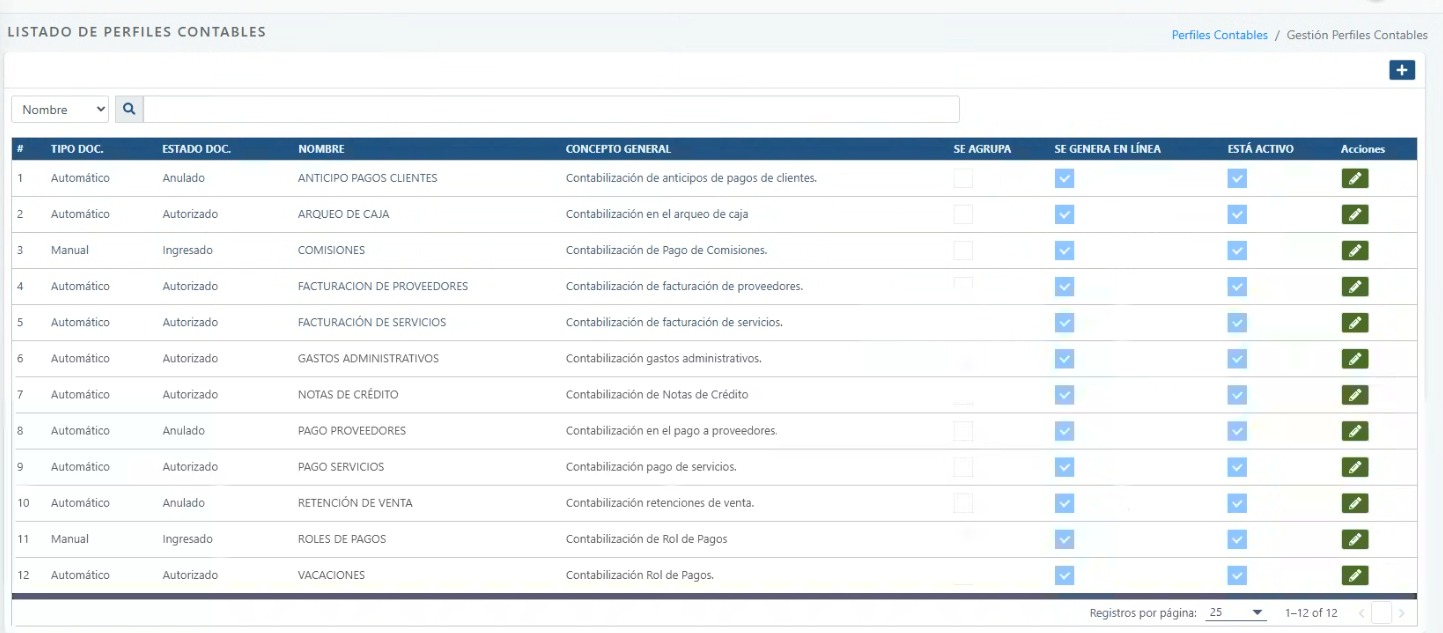Check SE AGRUPA for ARQUEO DE CAJA
This screenshot has width=1443, height=633.
(963, 213)
